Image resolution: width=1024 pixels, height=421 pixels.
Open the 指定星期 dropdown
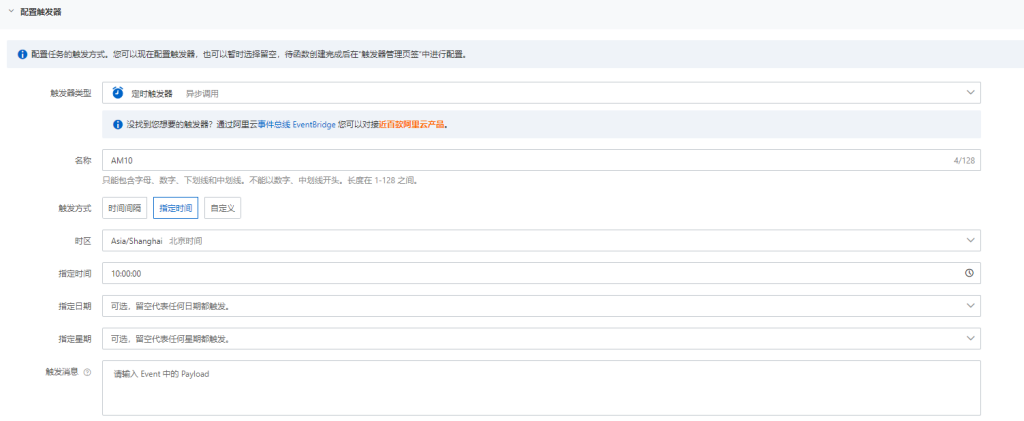[541, 338]
